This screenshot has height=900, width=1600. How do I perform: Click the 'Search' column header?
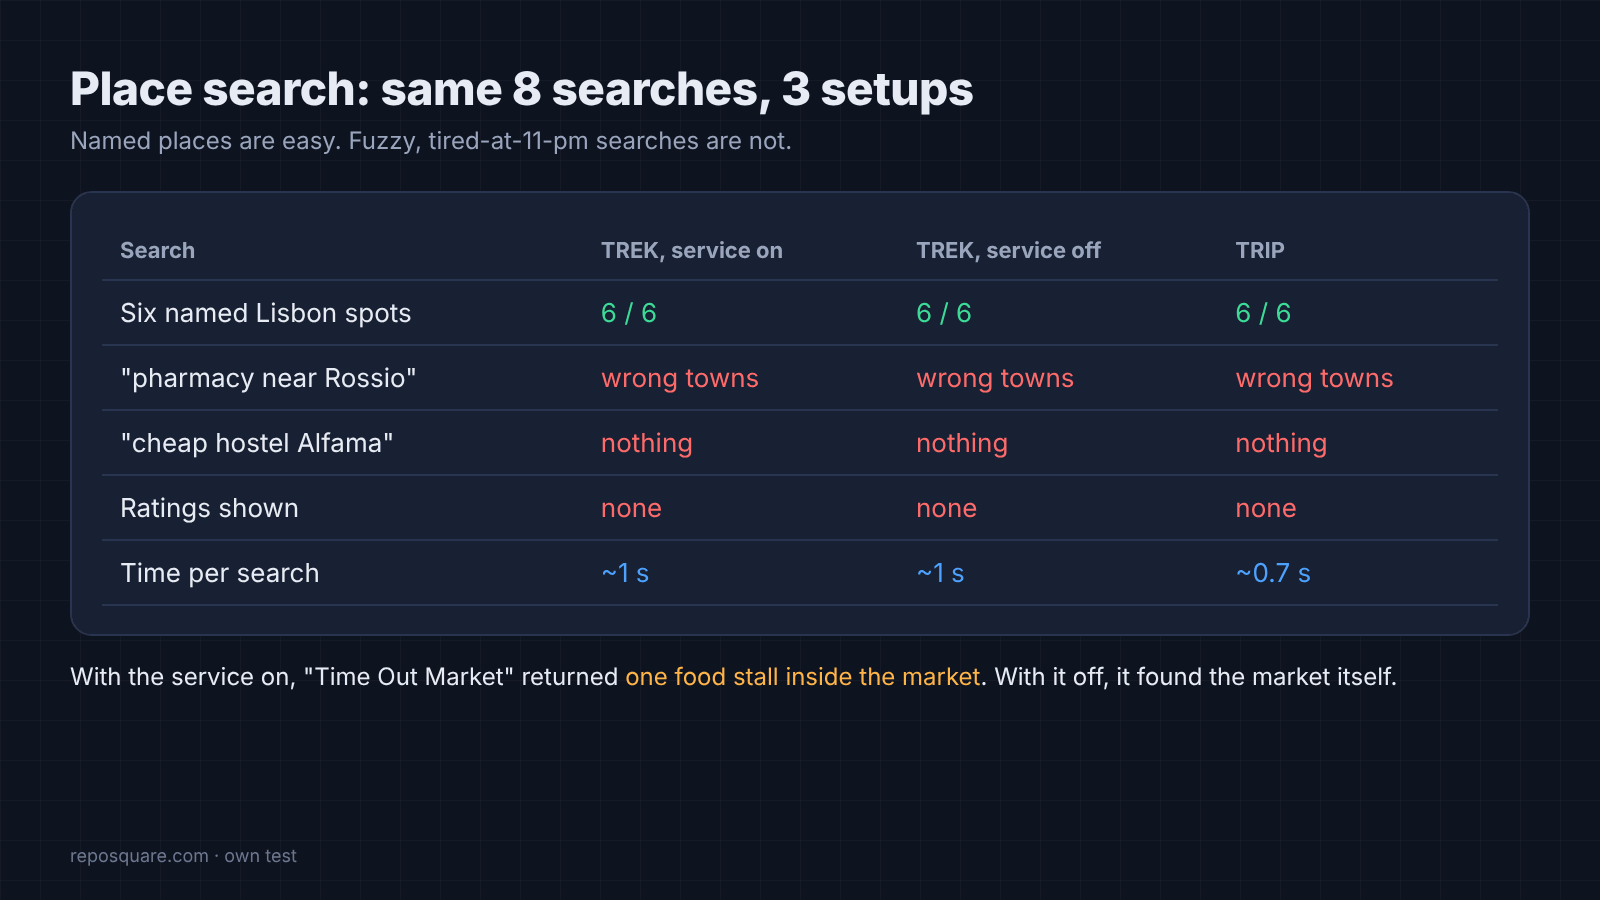(158, 251)
